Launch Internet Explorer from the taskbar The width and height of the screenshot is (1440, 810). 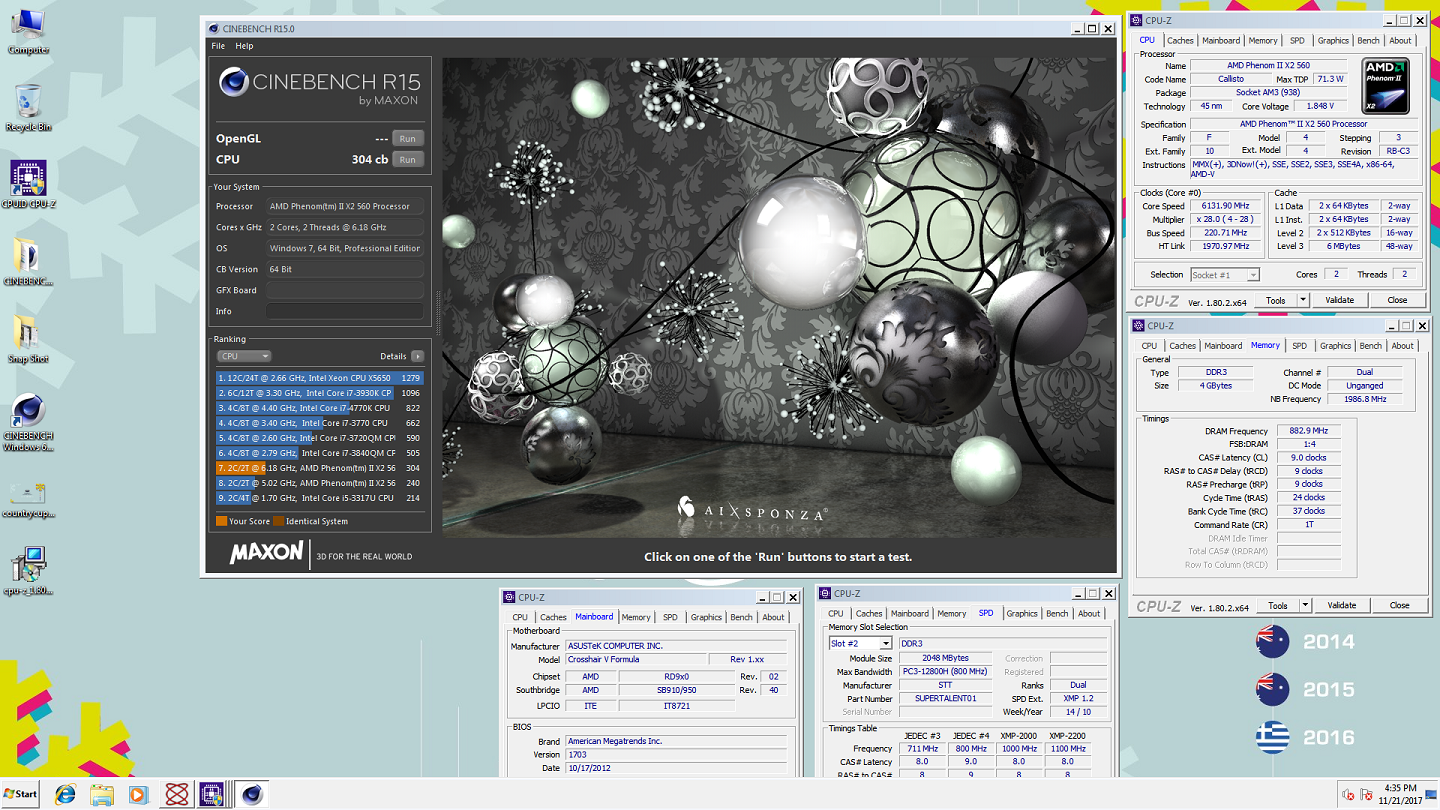pyautogui.click(x=67, y=794)
